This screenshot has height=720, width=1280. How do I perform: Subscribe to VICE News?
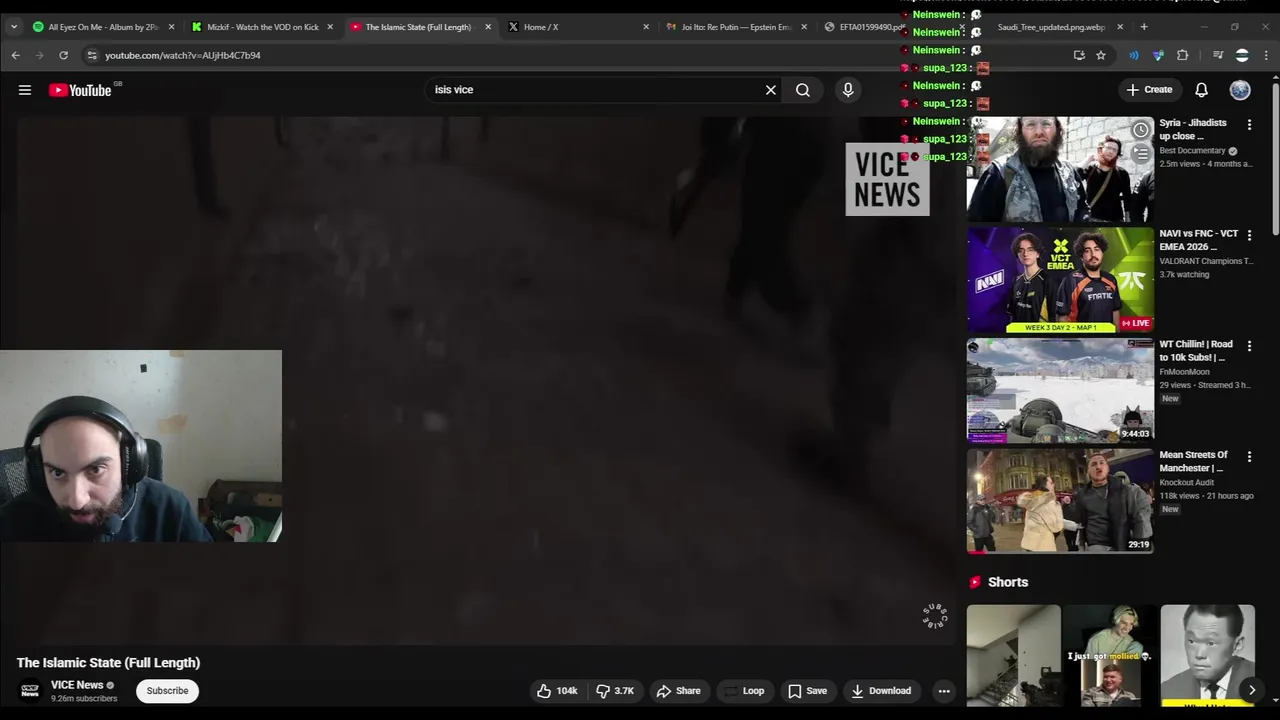point(167,691)
